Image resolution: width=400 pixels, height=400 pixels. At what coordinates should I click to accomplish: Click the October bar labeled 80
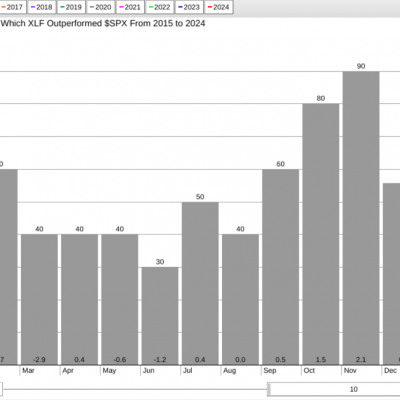[x=321, y=234]
